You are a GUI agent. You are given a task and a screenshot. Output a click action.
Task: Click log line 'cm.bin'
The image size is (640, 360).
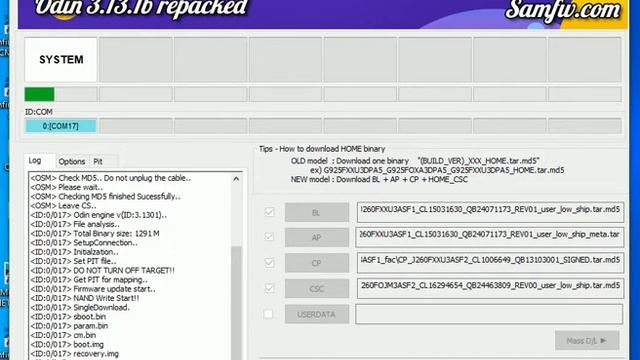(63, 335)
